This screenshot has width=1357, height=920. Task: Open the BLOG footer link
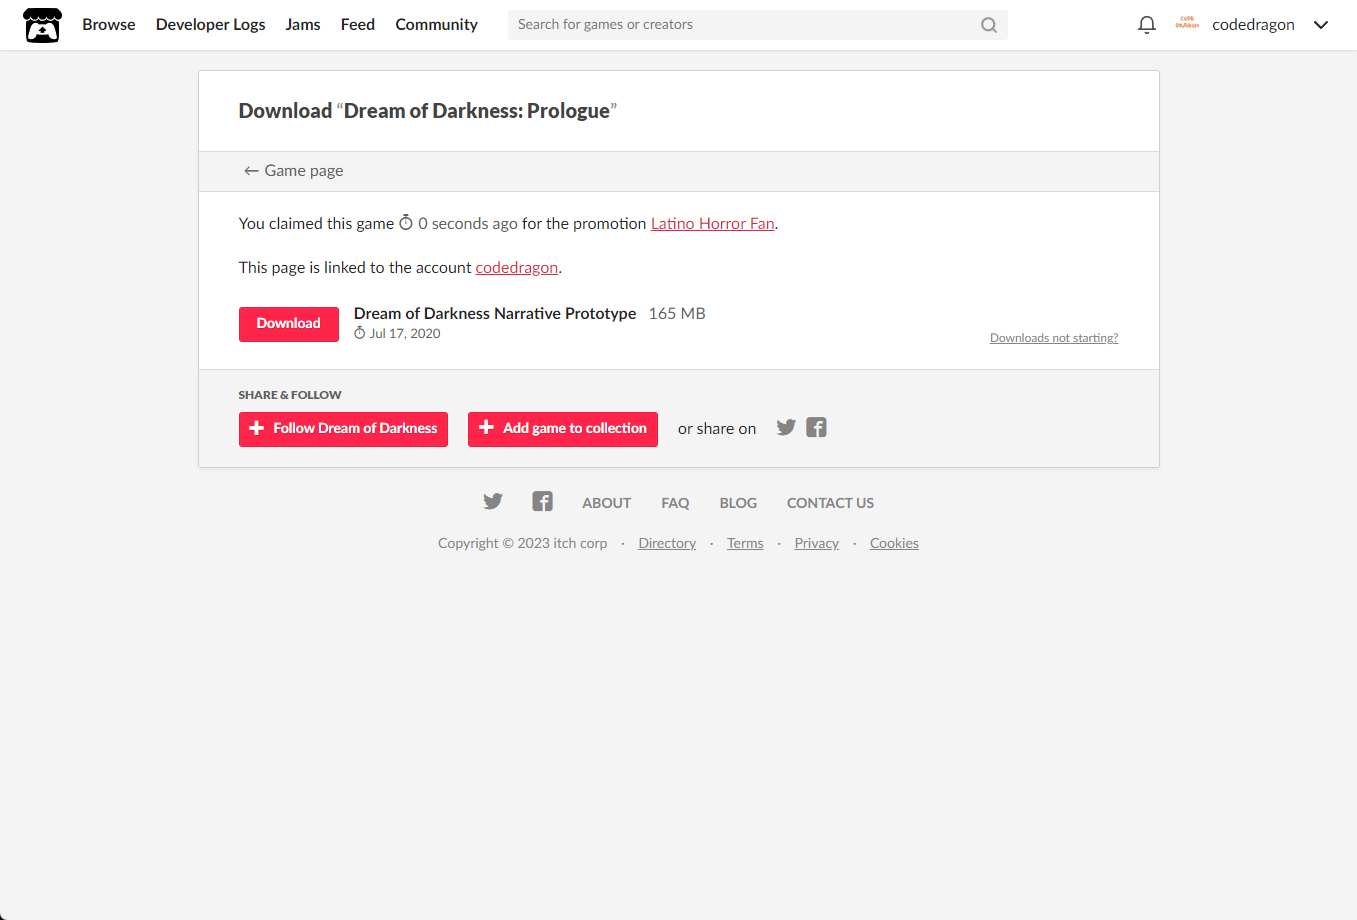pos(738,503)
